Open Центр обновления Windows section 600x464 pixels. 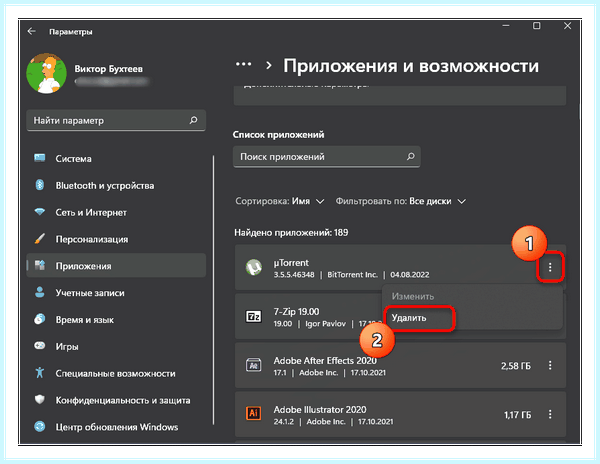click(x=116, y=427)
